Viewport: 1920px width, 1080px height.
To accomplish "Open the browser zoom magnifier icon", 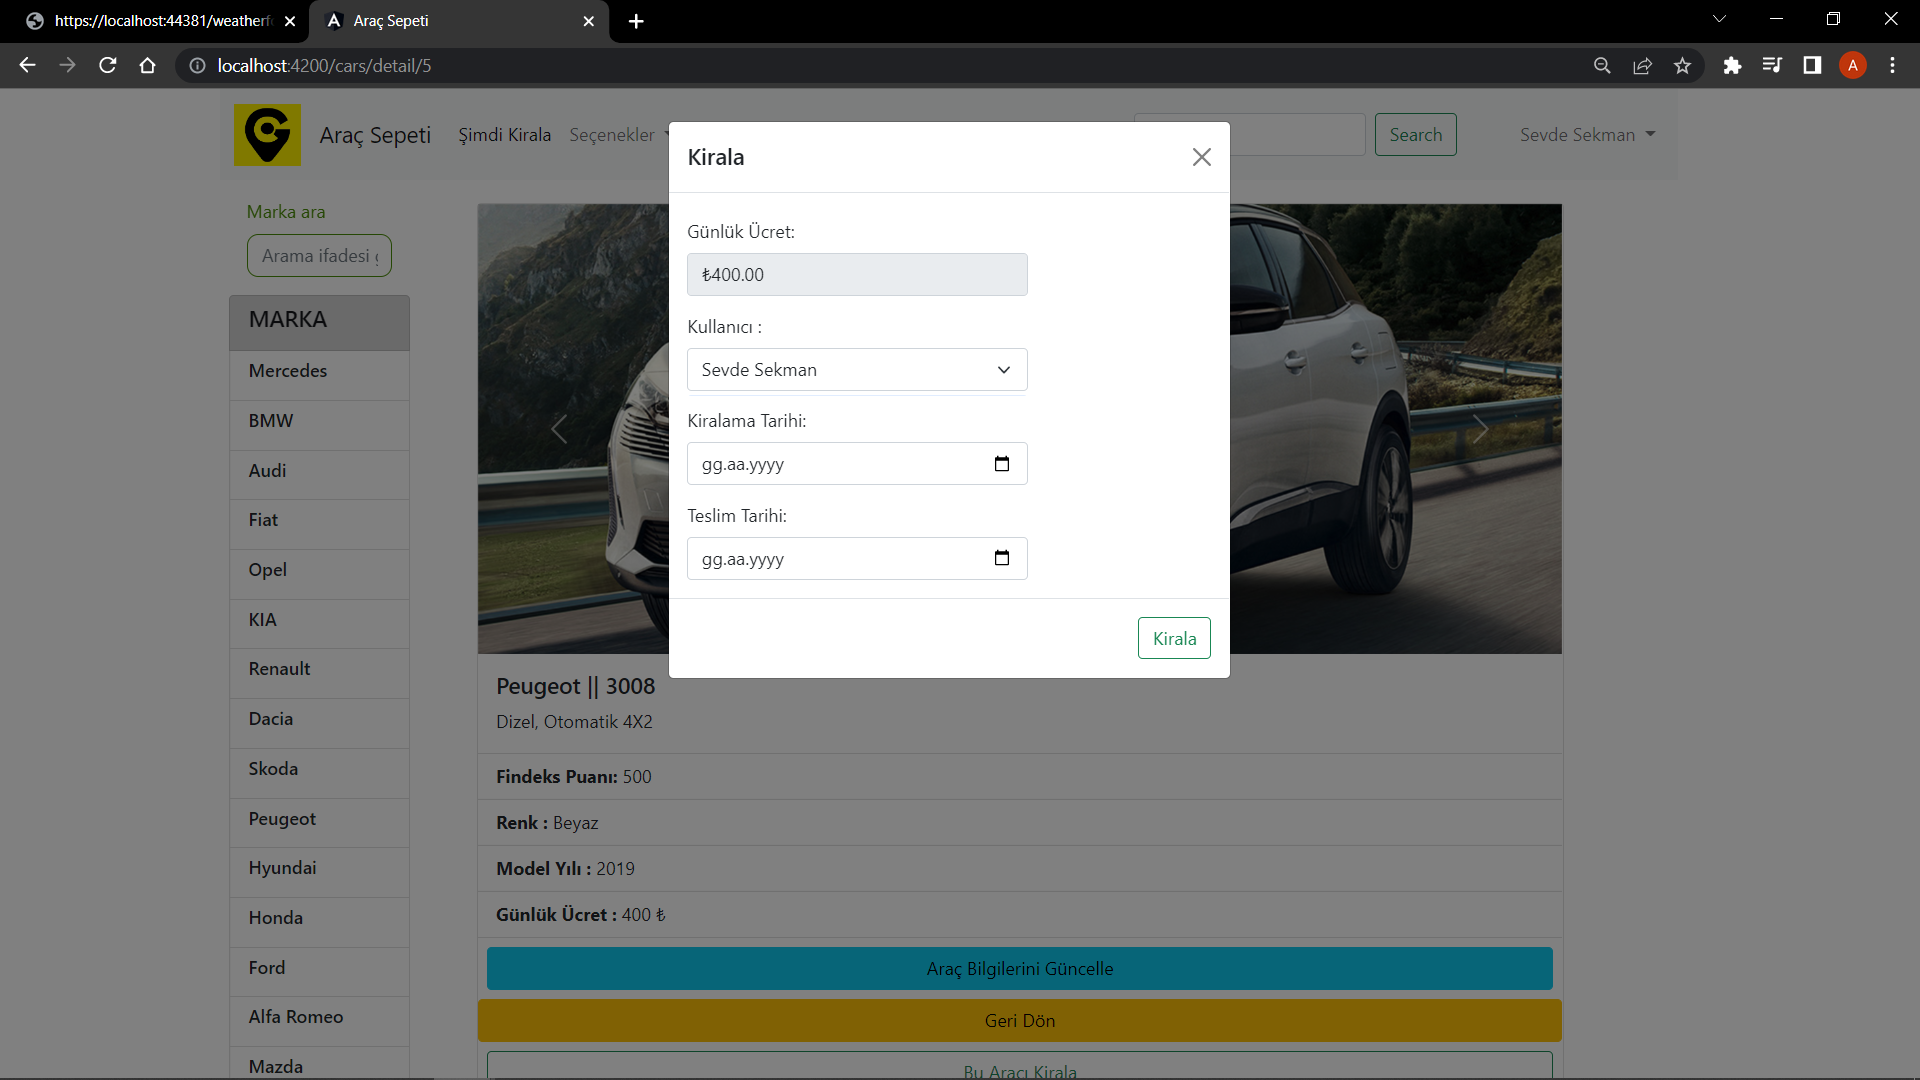I will 1602,66.
